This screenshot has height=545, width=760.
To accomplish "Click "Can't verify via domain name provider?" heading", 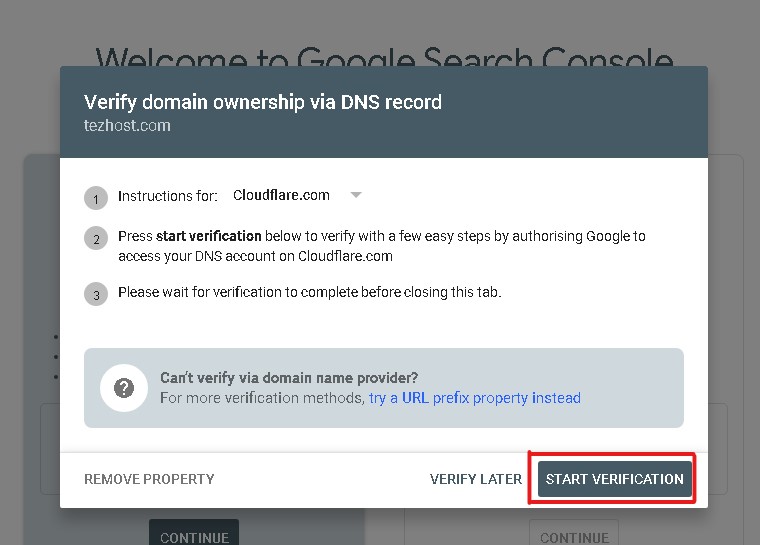I will [x=289, y=378].
